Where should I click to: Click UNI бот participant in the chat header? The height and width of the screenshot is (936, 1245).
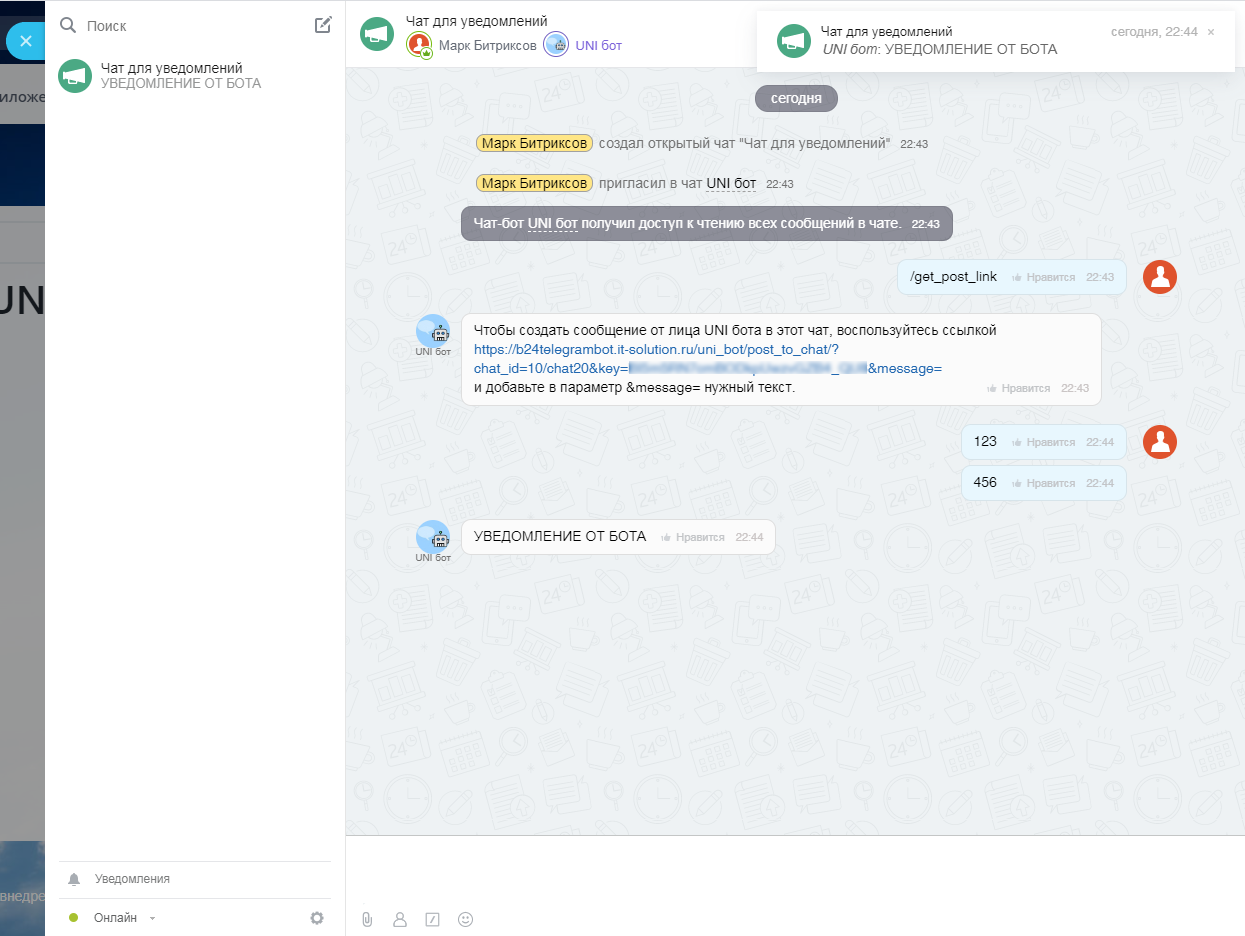click(x=597, y=45)
